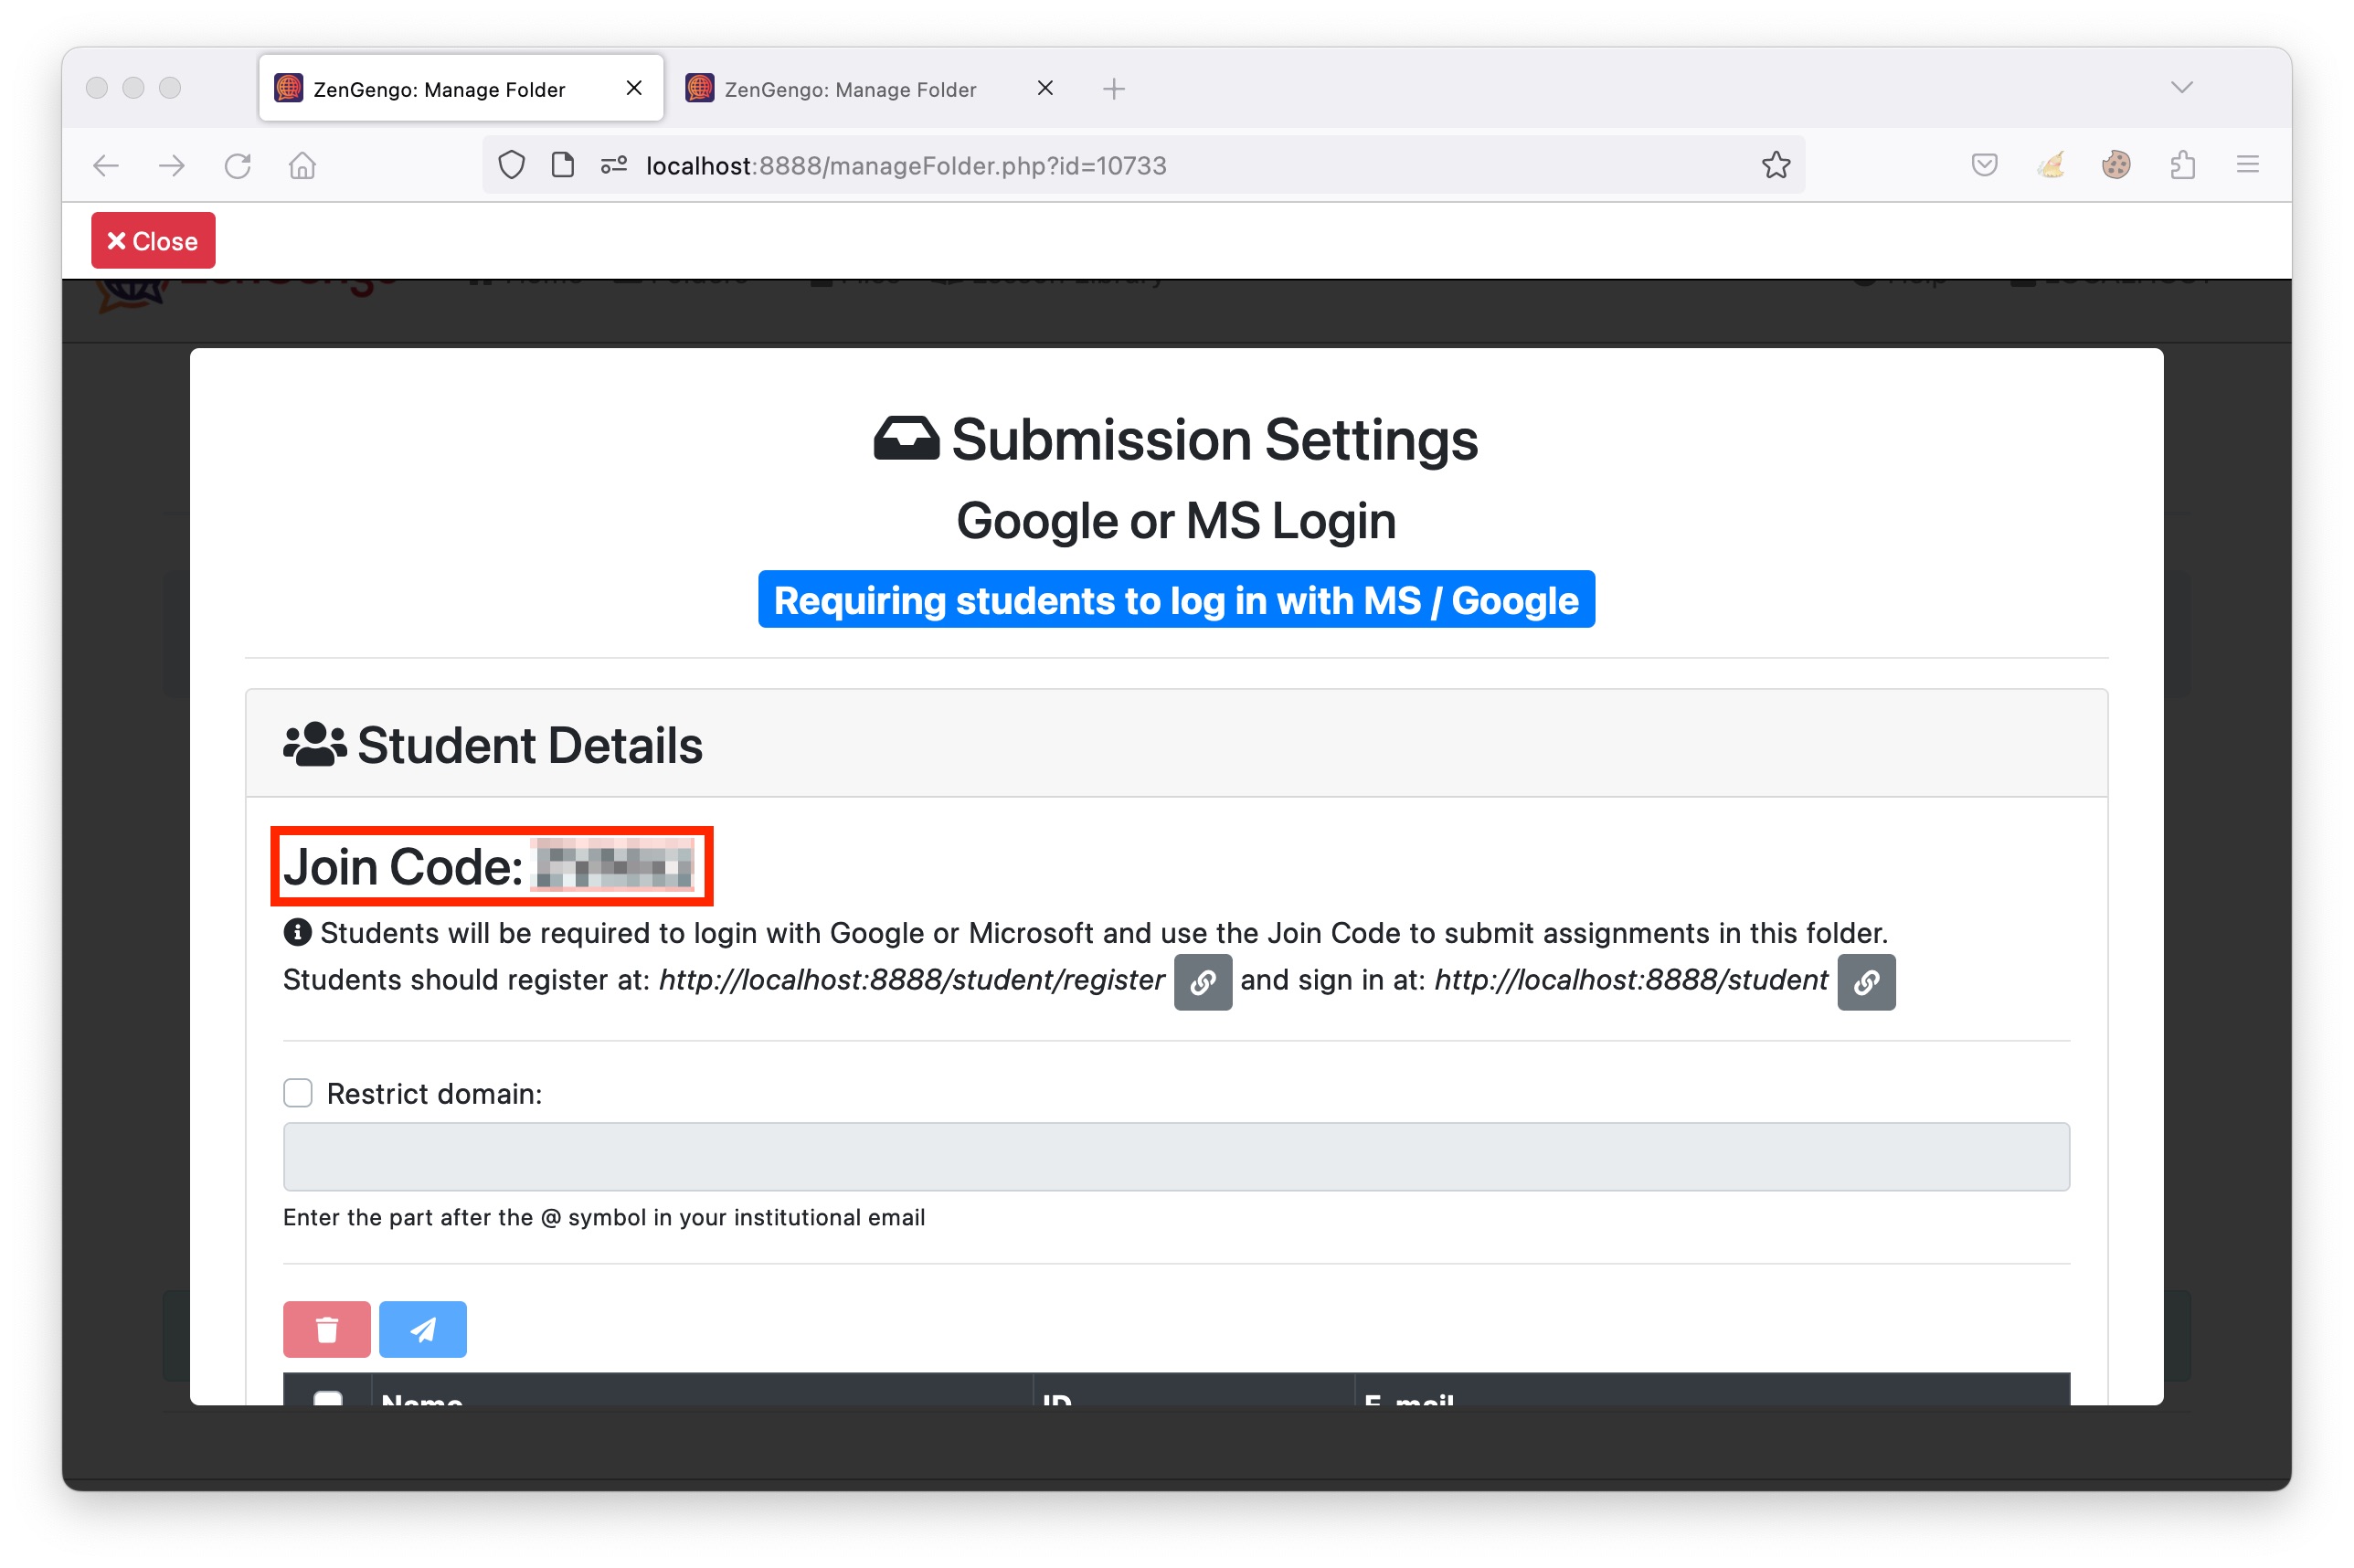
Task: Enable the Restrict domain checkbox
Action: click(297, 1093)
